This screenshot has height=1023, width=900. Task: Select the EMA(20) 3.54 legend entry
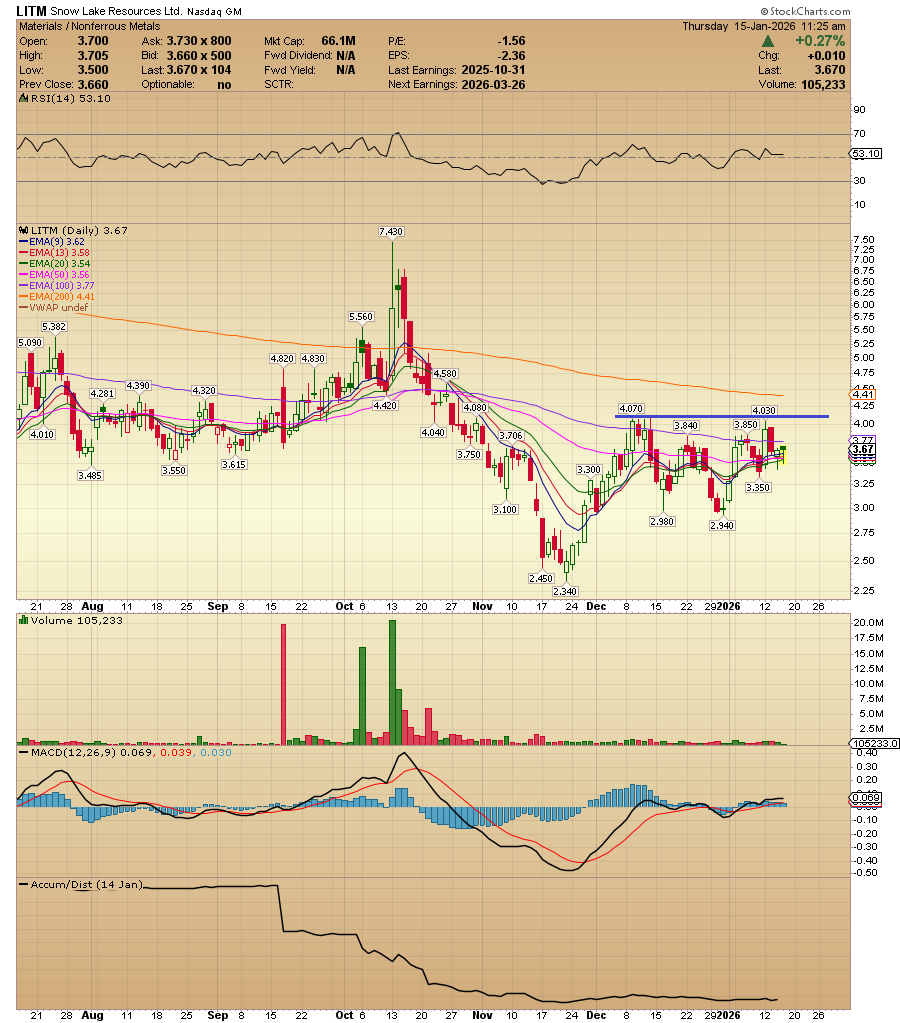coord(55,264)
